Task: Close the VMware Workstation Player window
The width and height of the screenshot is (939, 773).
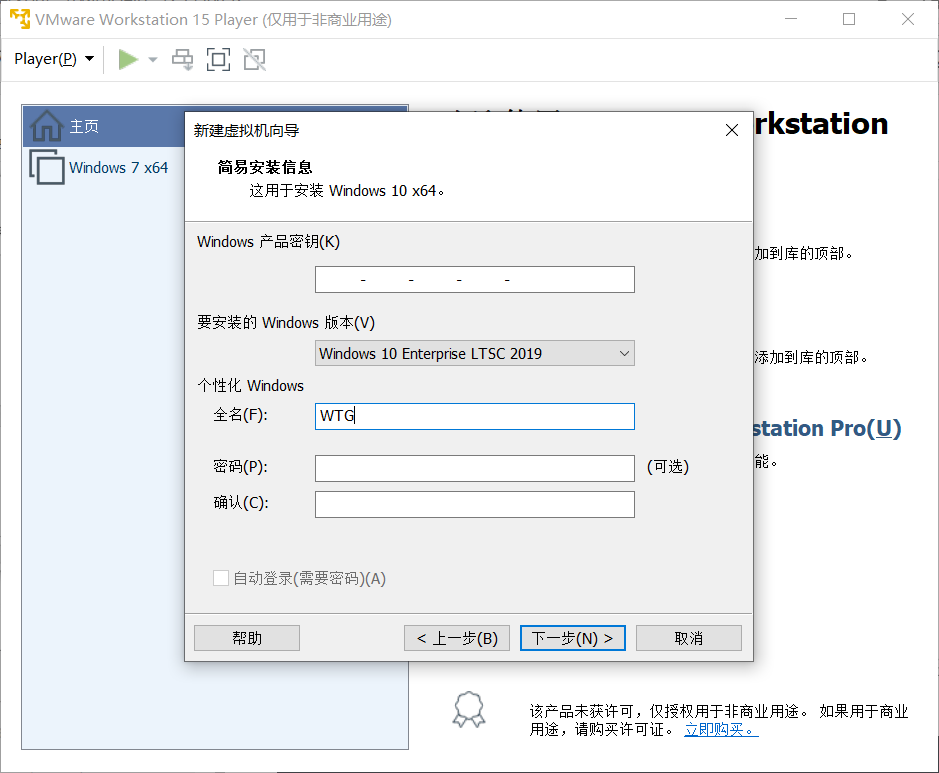Action: (907, 19)
